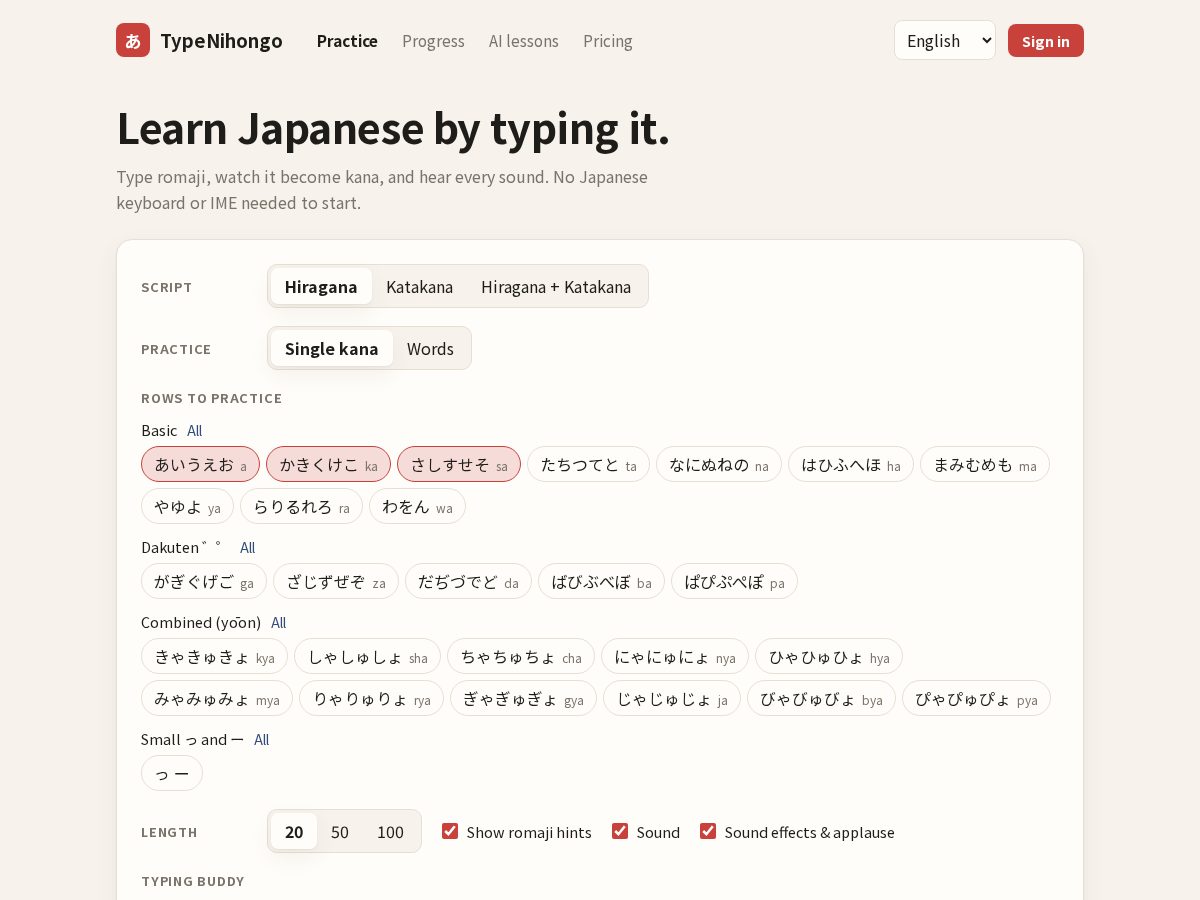The height and width of the screenshot is (900, 1200).
Task: Enable the わをん wa row
Action: [417, 506]
